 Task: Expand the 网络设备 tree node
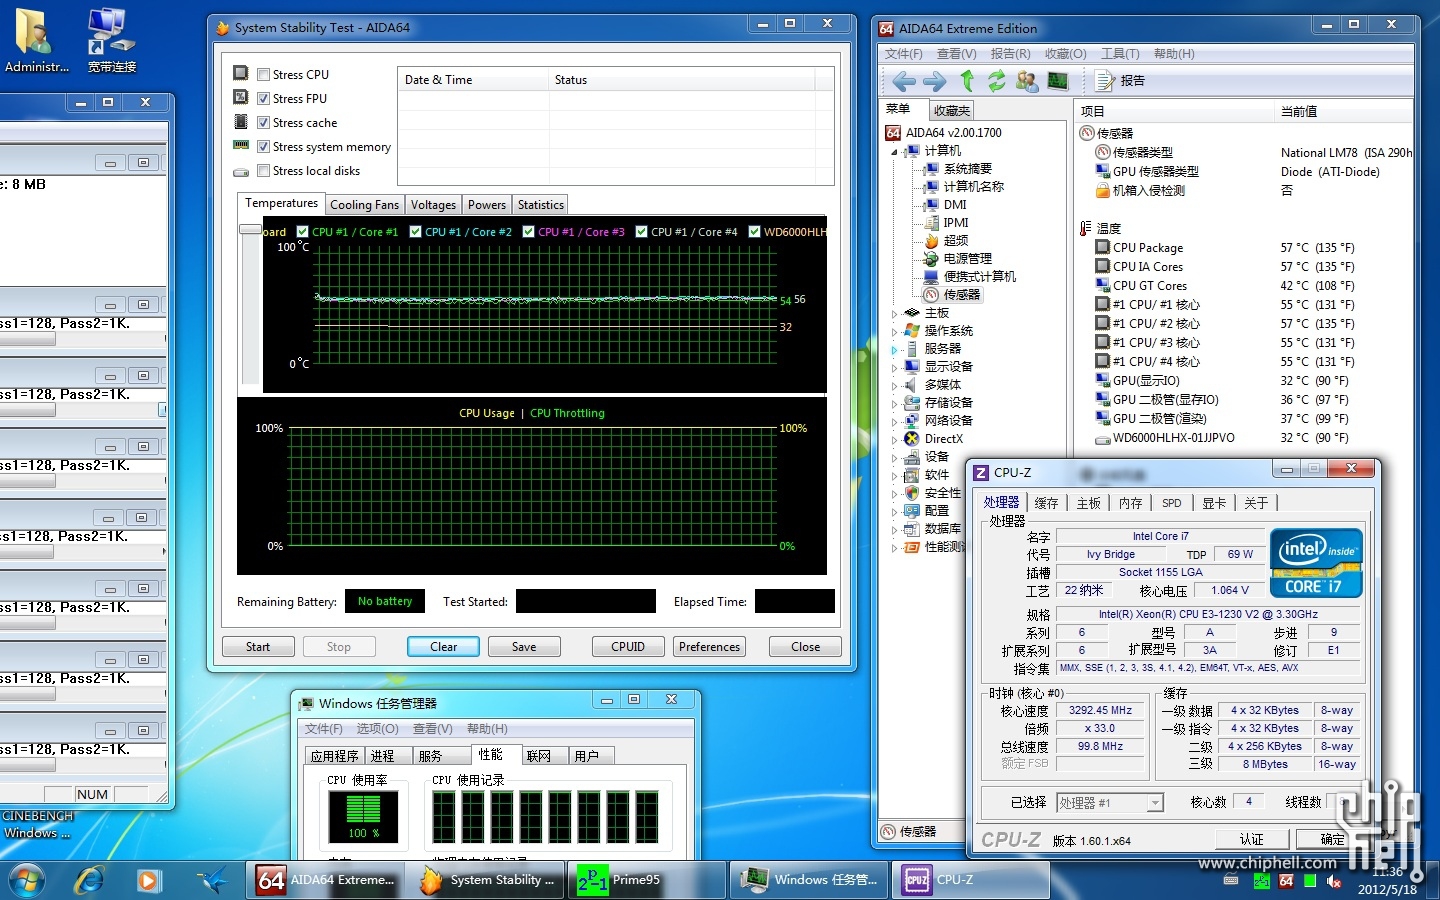(x=895, y=422)
